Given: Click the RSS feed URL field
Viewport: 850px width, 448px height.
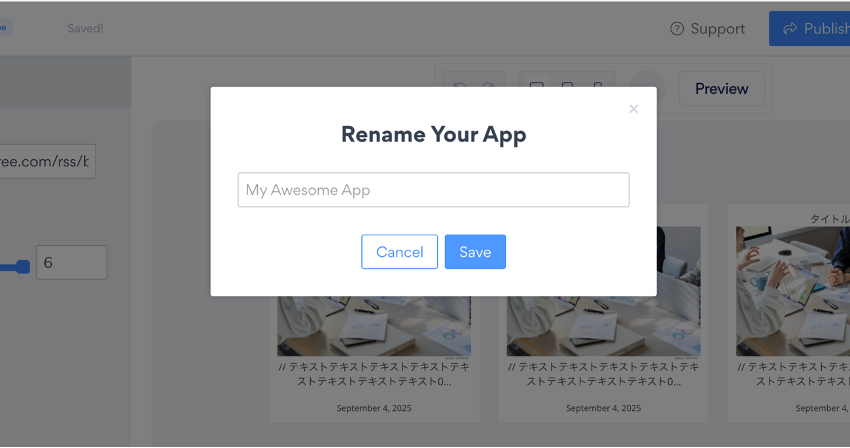Looking at the screenshot, I should [x=48, y=161].
